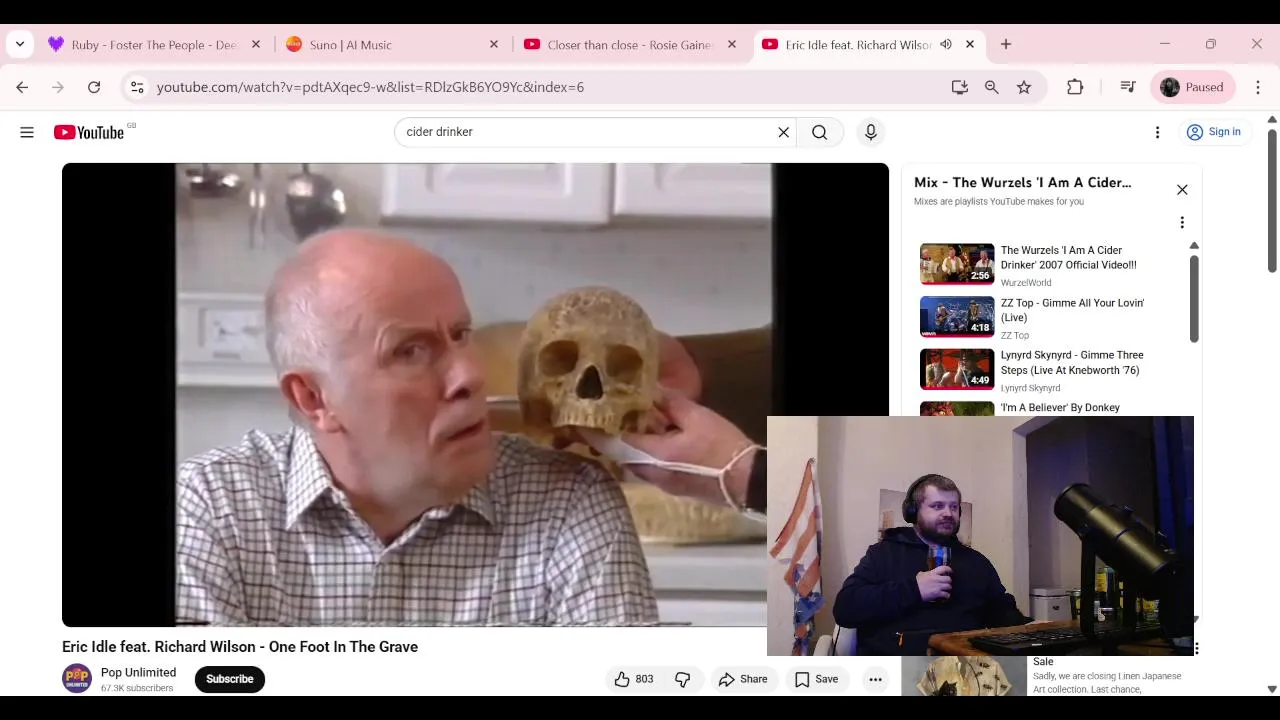Image resolution: width=1280 pixels, height=720 pixels.
Task: Open ZZ Top Gimme All Your Lovin' title
Action: (1072, 310)
